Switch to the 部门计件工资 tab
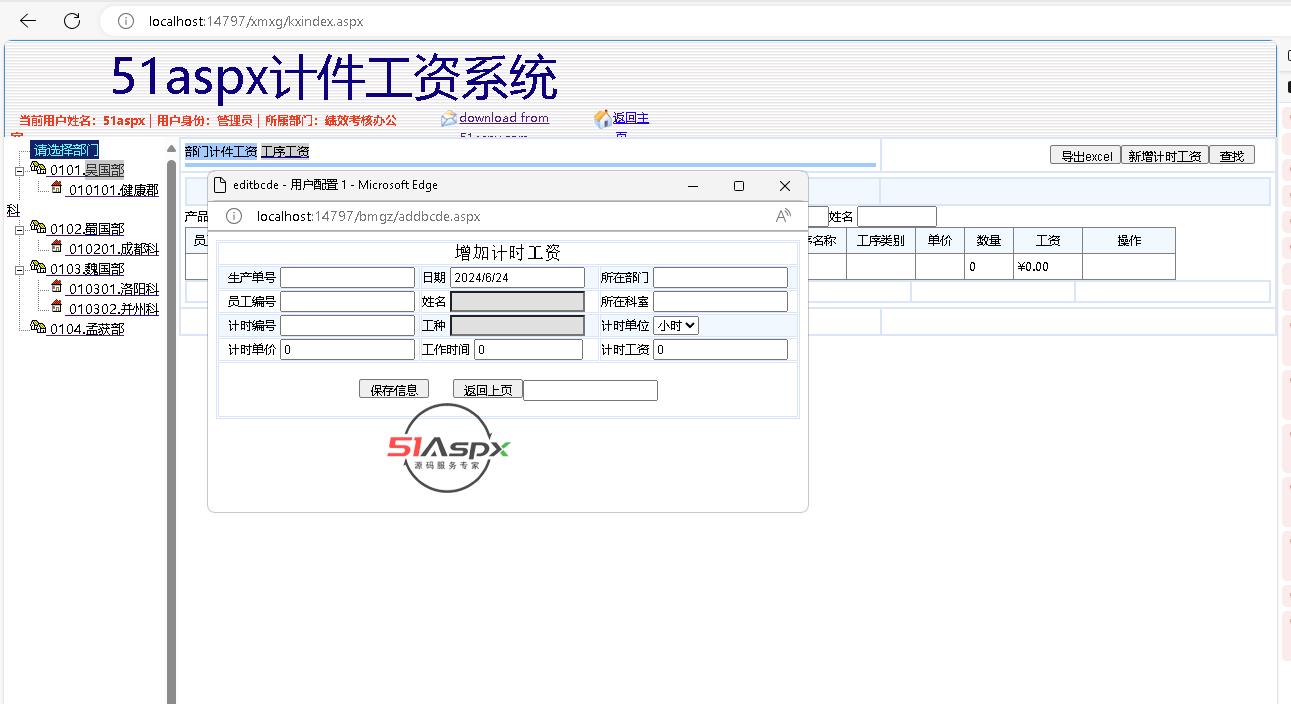 click(x=221, y=151)
